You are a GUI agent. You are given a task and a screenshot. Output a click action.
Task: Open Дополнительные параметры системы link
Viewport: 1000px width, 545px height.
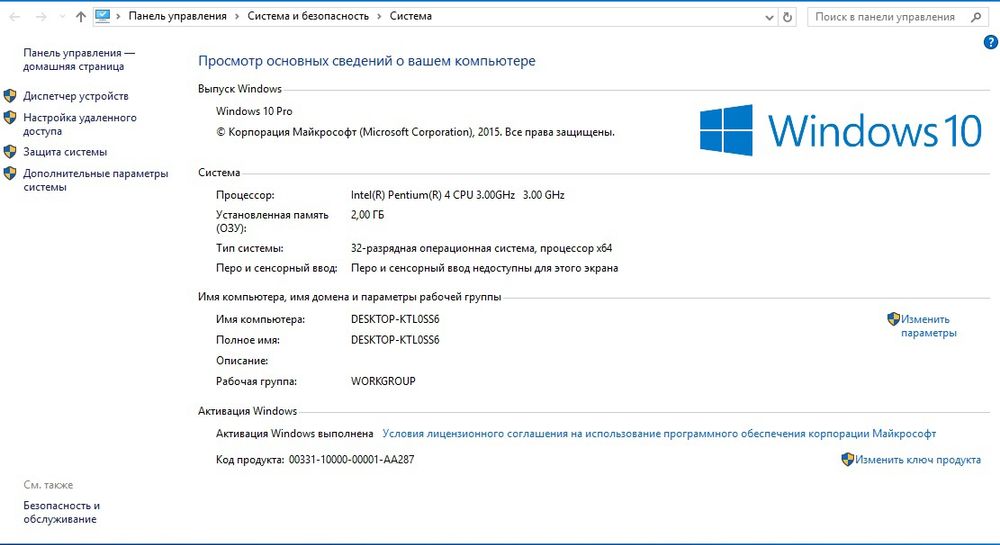coord(96,180)
